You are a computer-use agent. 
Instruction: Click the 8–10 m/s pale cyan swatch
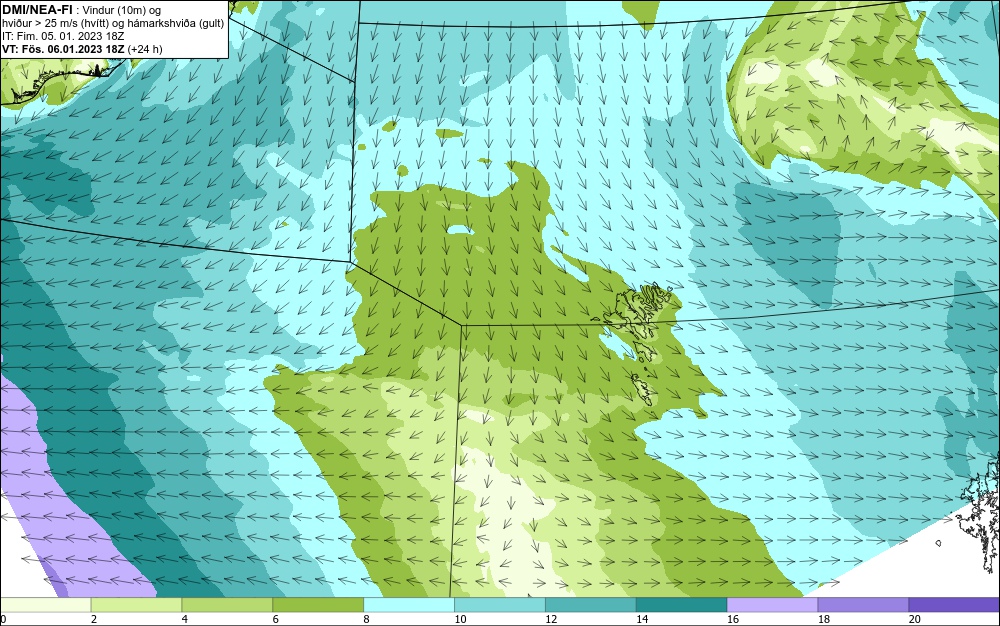(x=409, y=604)
